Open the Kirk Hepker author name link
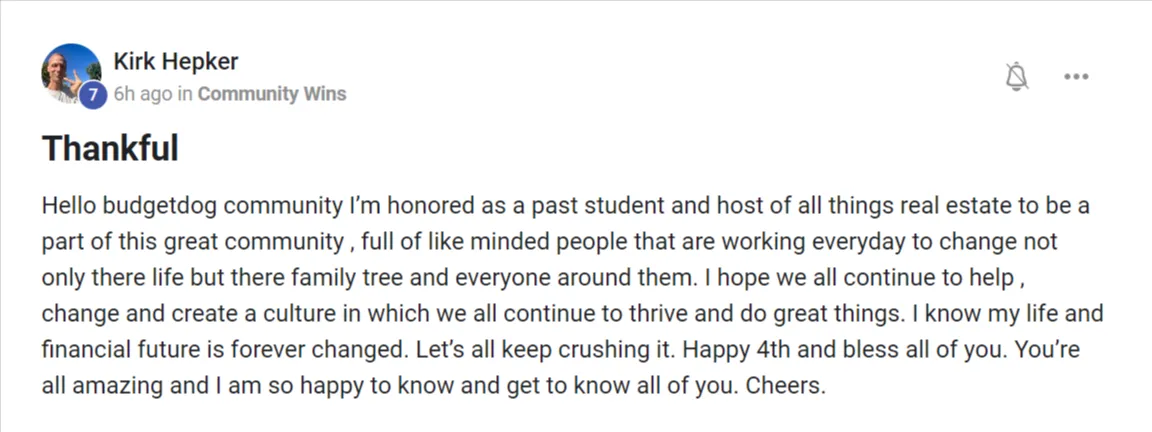 [176, 62]
